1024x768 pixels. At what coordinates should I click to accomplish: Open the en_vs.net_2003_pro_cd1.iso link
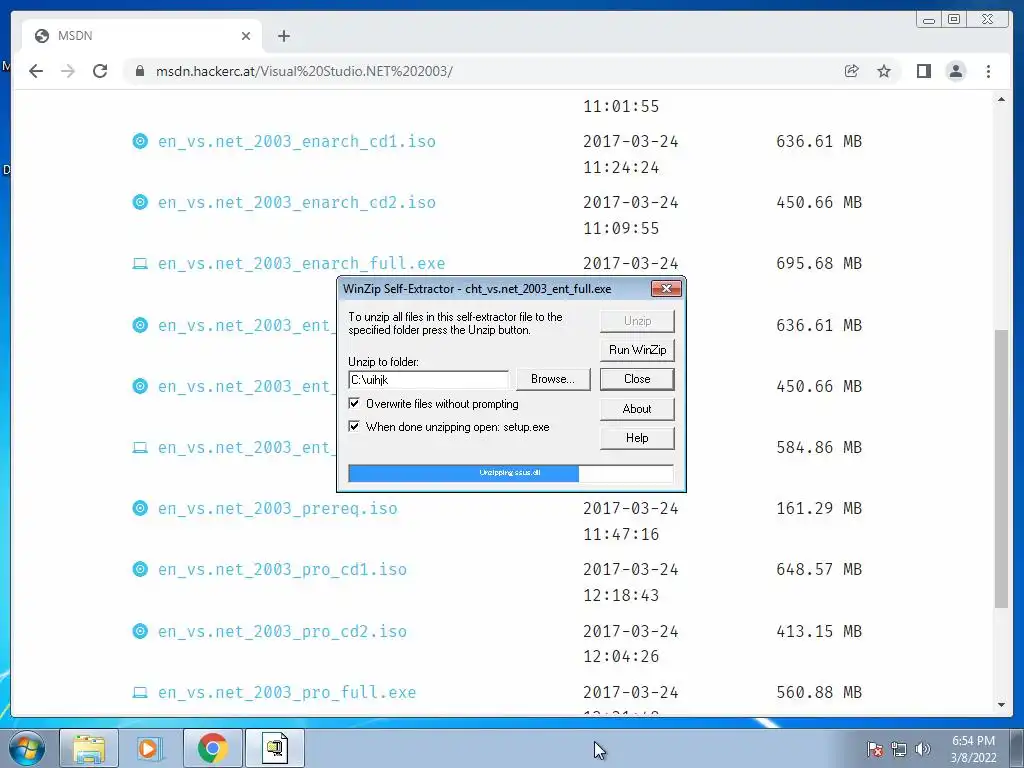(x=282, y=569)
